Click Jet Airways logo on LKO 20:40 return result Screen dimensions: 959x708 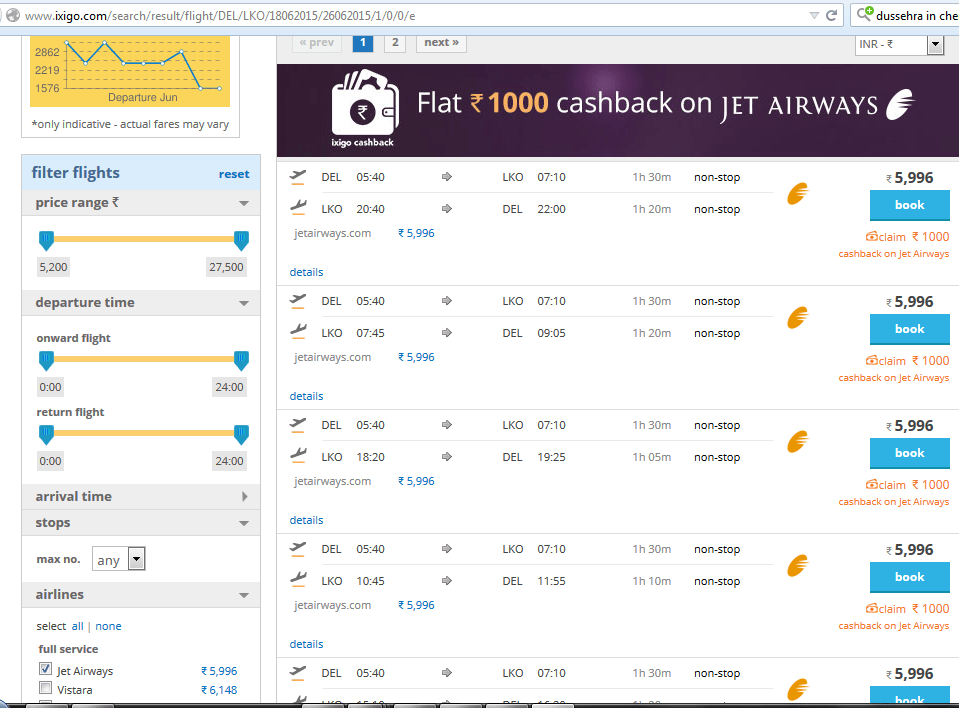798,194
